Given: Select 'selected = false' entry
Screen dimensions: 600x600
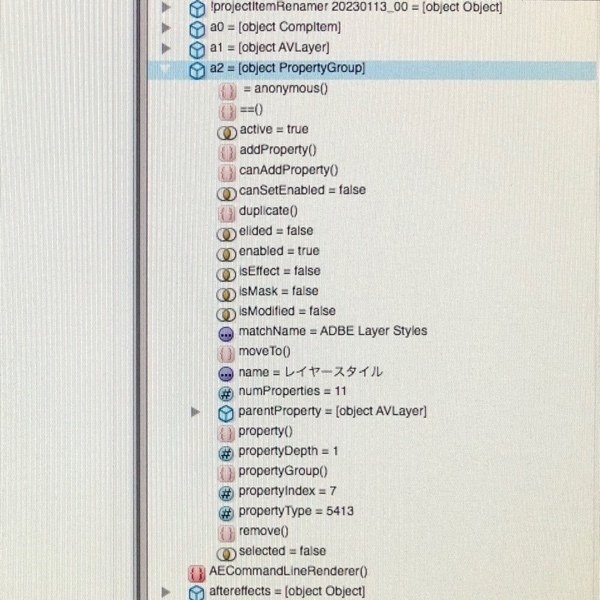Looking at the screenshot, I should coord(282,551).
